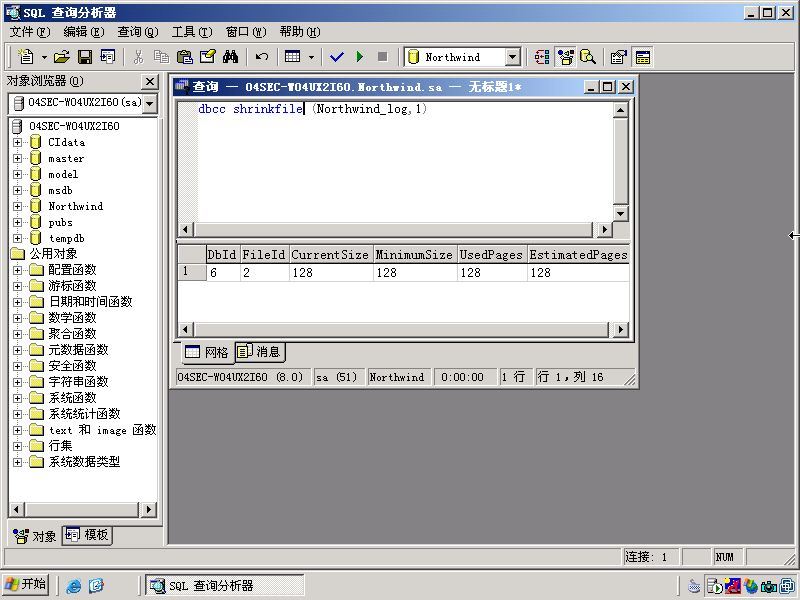Open the 工具(T) menu
The image size is (800, 600).
[192, 32]
